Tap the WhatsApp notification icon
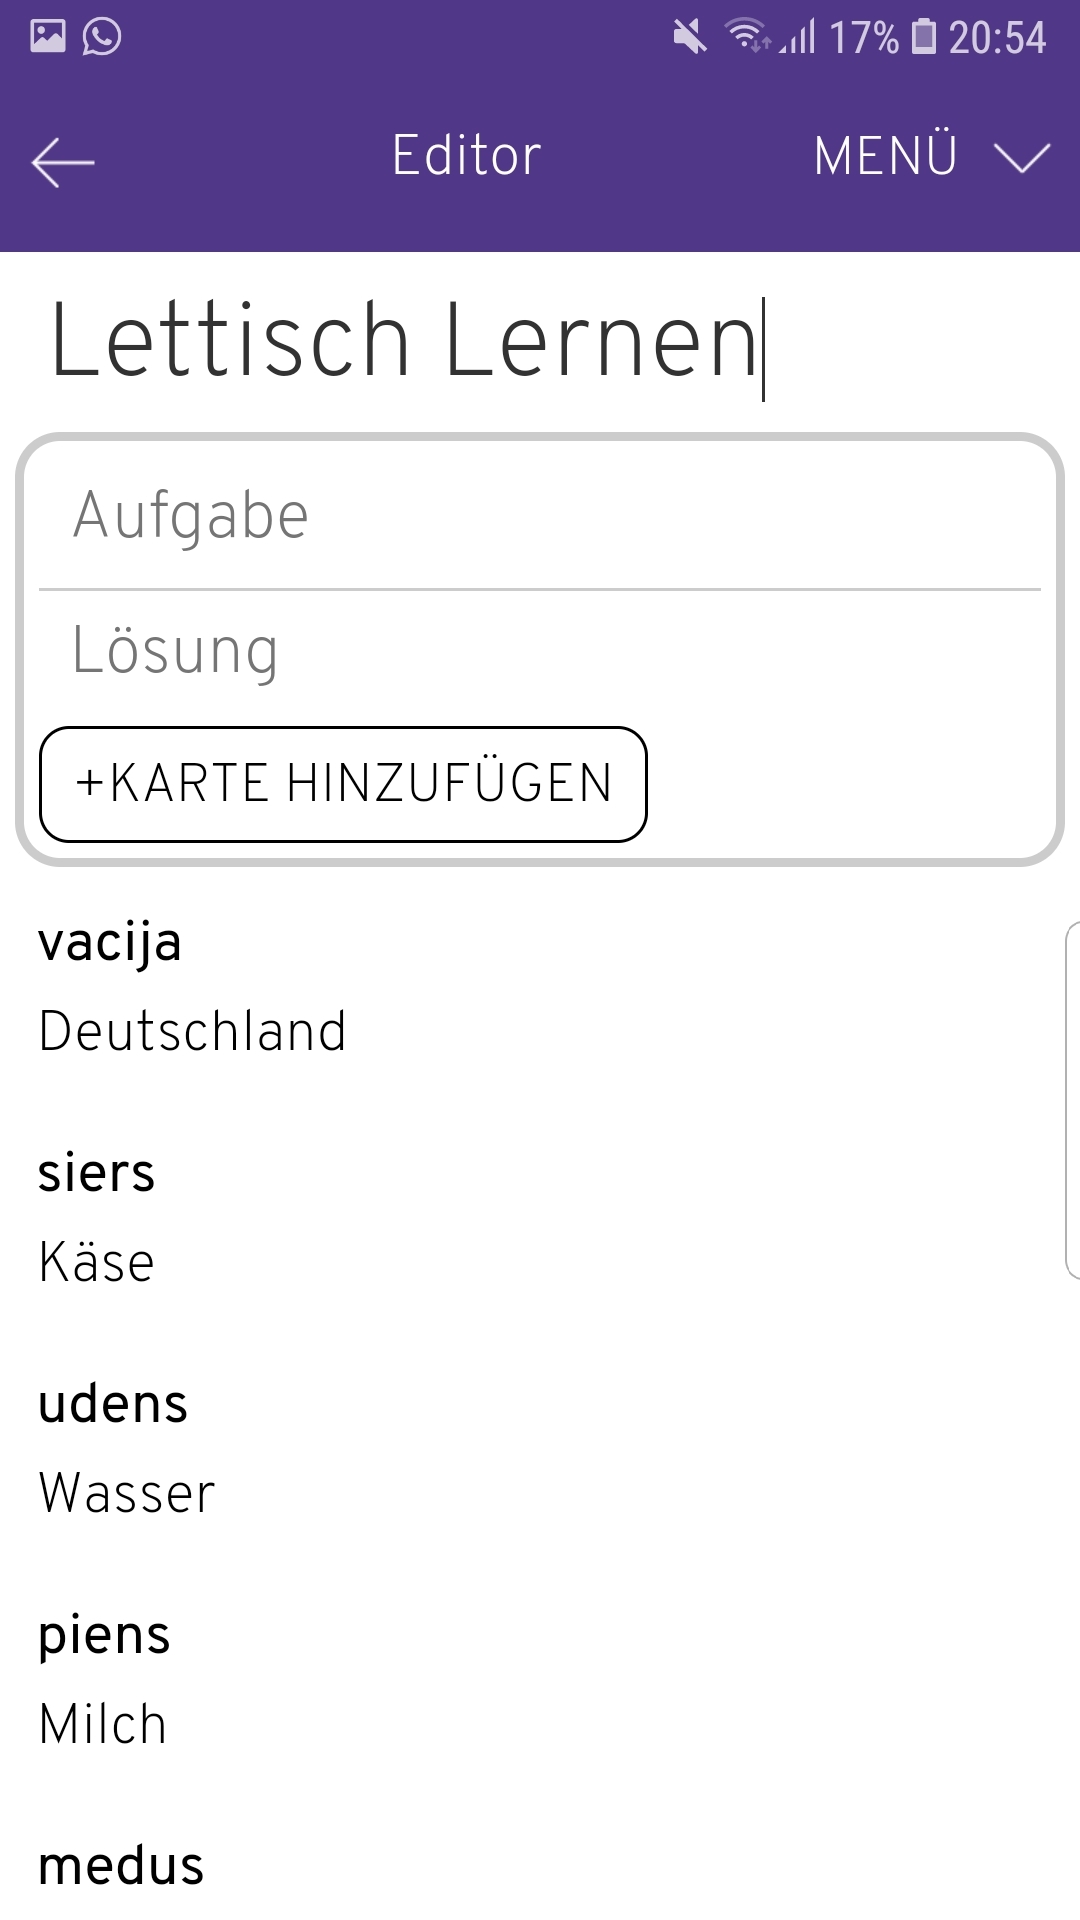 coord(102,37)
